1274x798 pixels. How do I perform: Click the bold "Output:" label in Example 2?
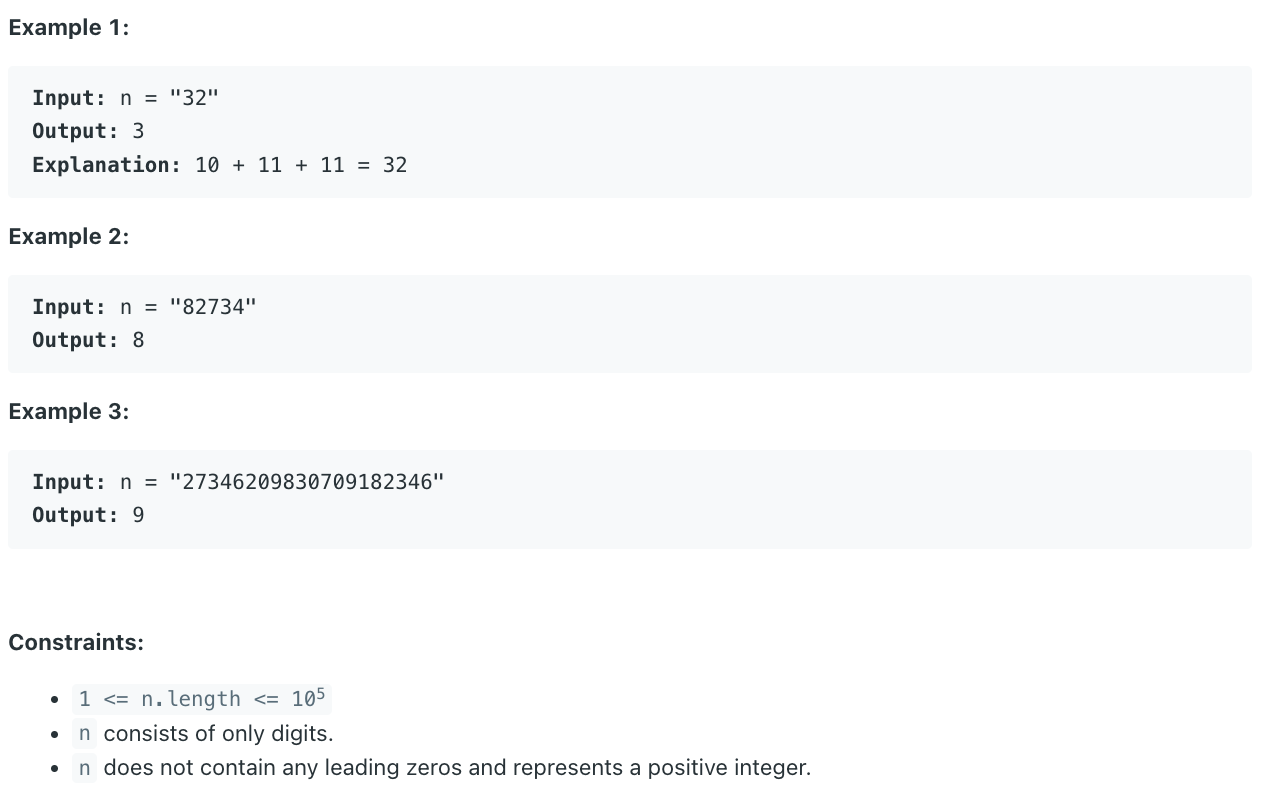75,340
